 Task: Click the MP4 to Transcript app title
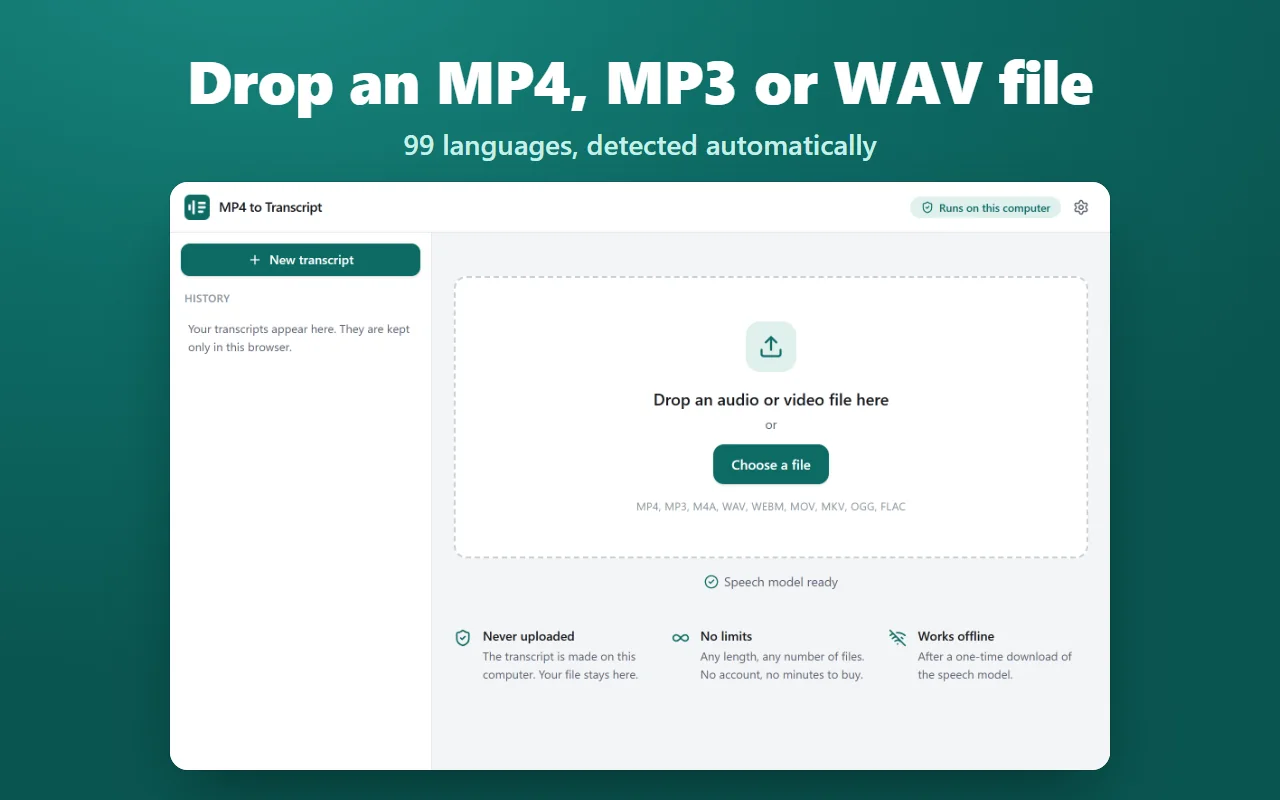coord(271,208)
